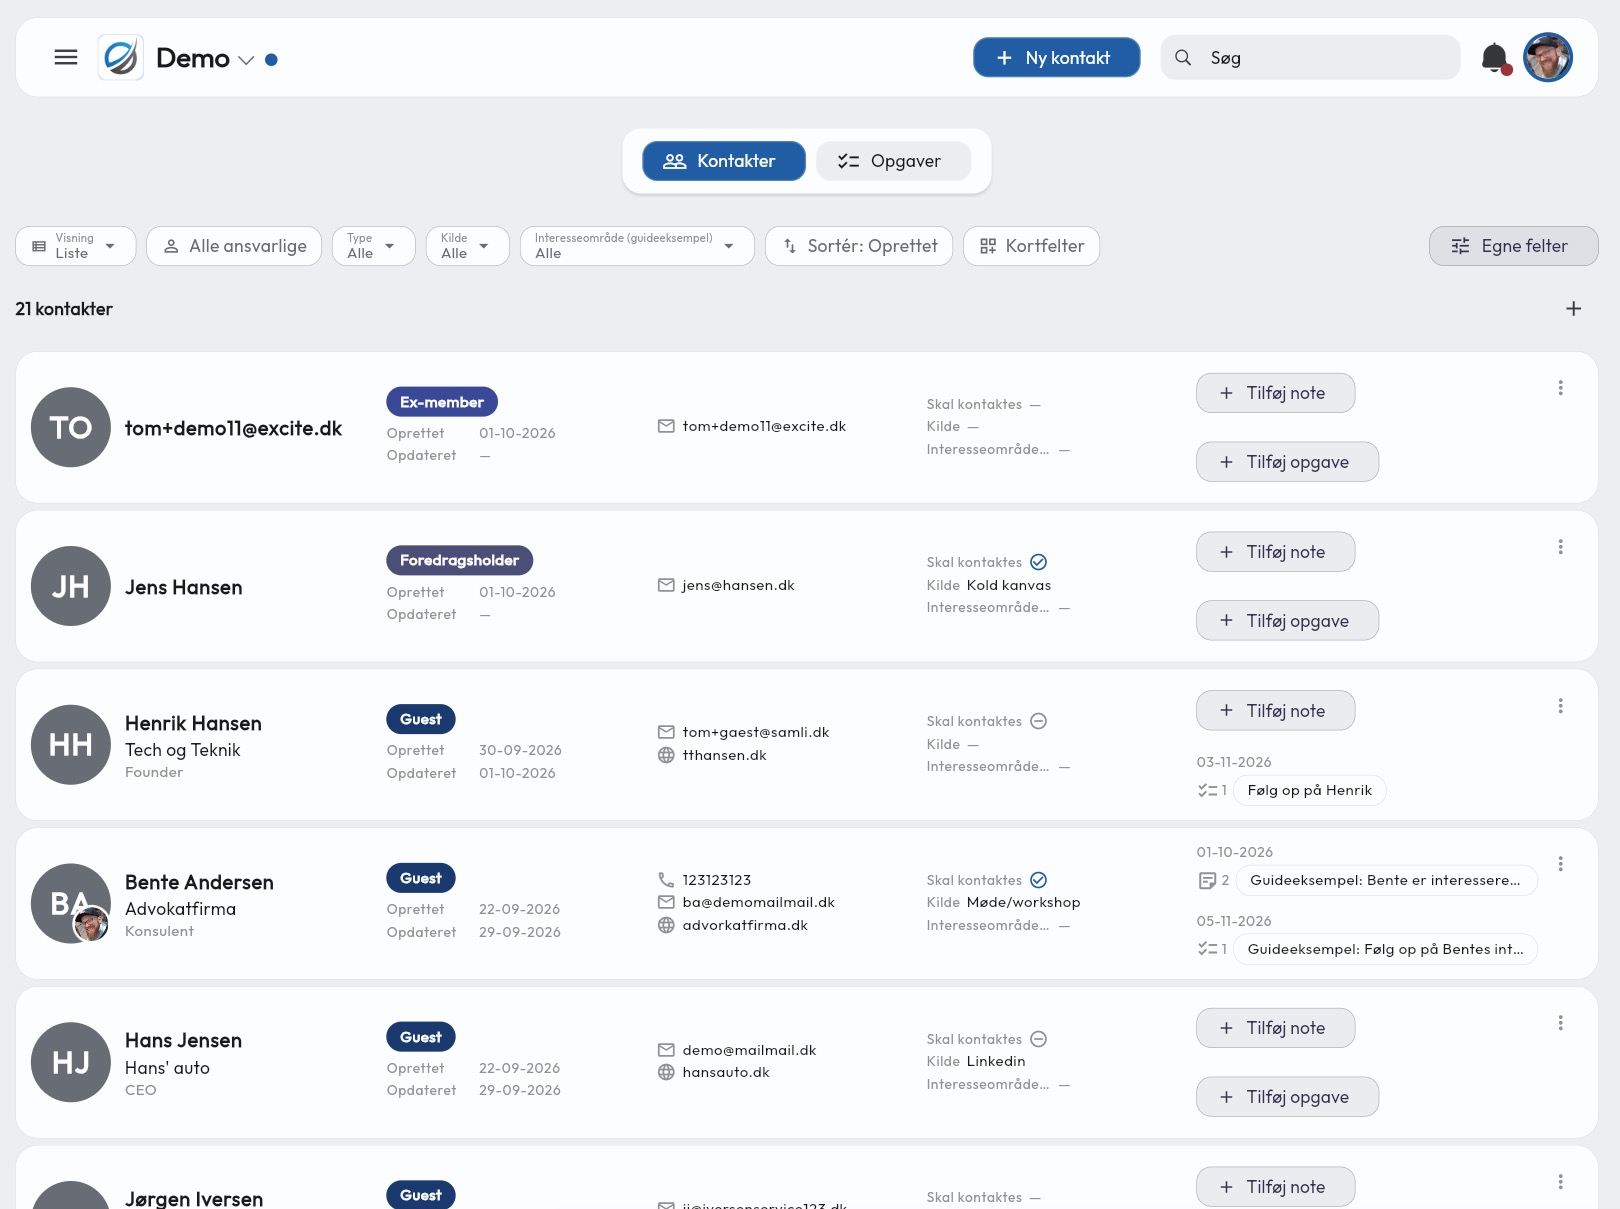Open the Følg op på Henrik task
The height and width of the screenshot is (1209, 1620).
click(x=1310, y=790)
